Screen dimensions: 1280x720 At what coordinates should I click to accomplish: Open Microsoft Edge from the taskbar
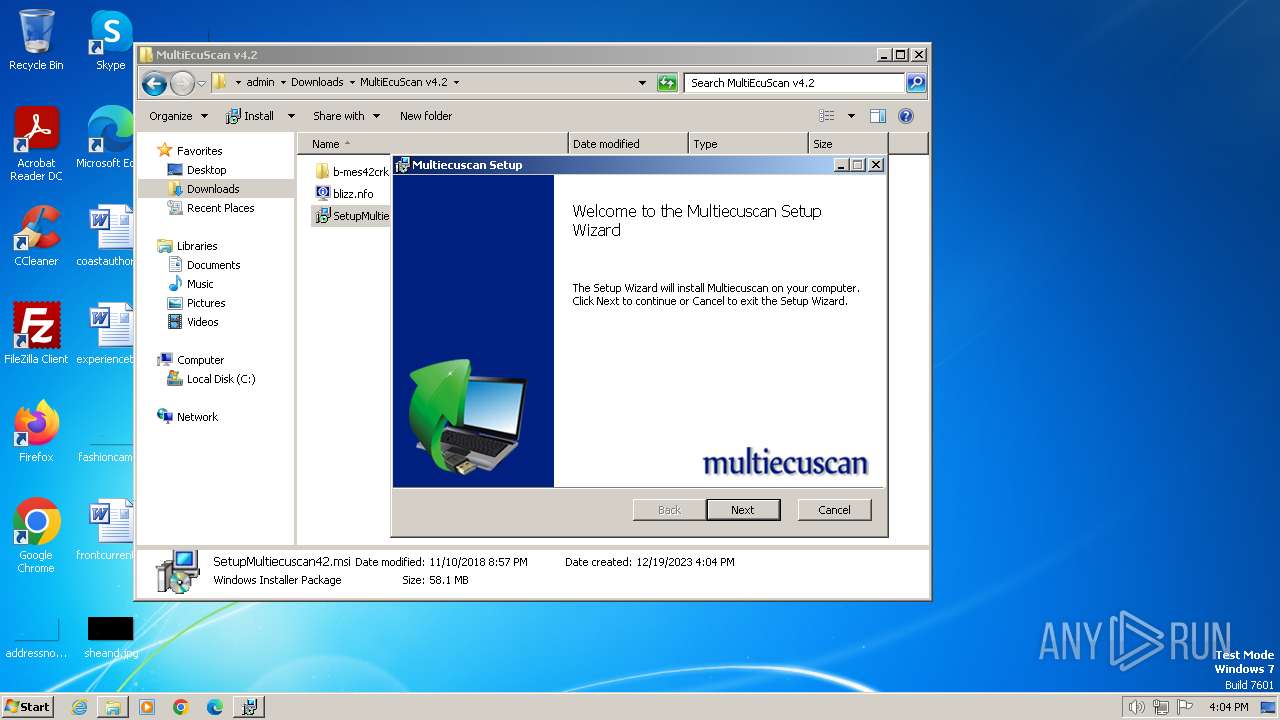pyautogui.click(x=215, y=707)
